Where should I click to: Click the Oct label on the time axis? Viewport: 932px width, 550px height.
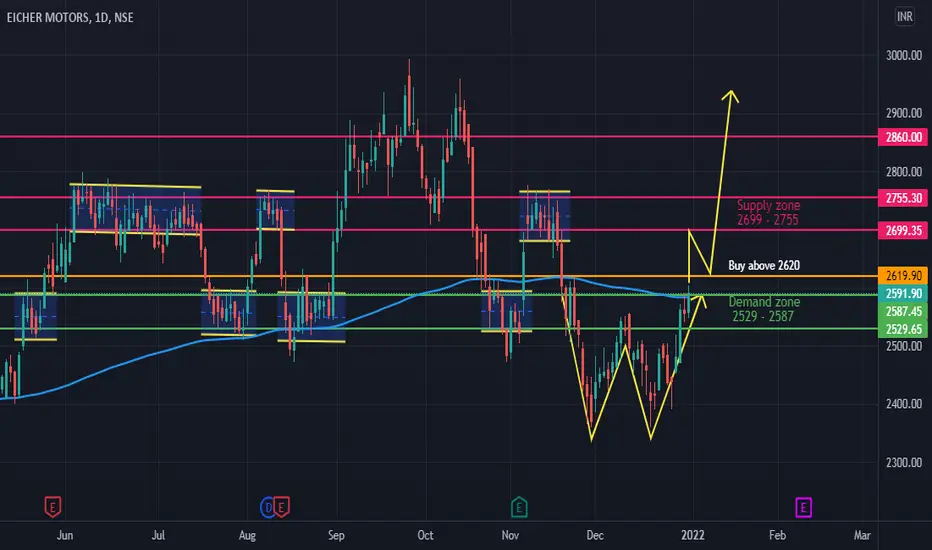[x=426, y=535]
